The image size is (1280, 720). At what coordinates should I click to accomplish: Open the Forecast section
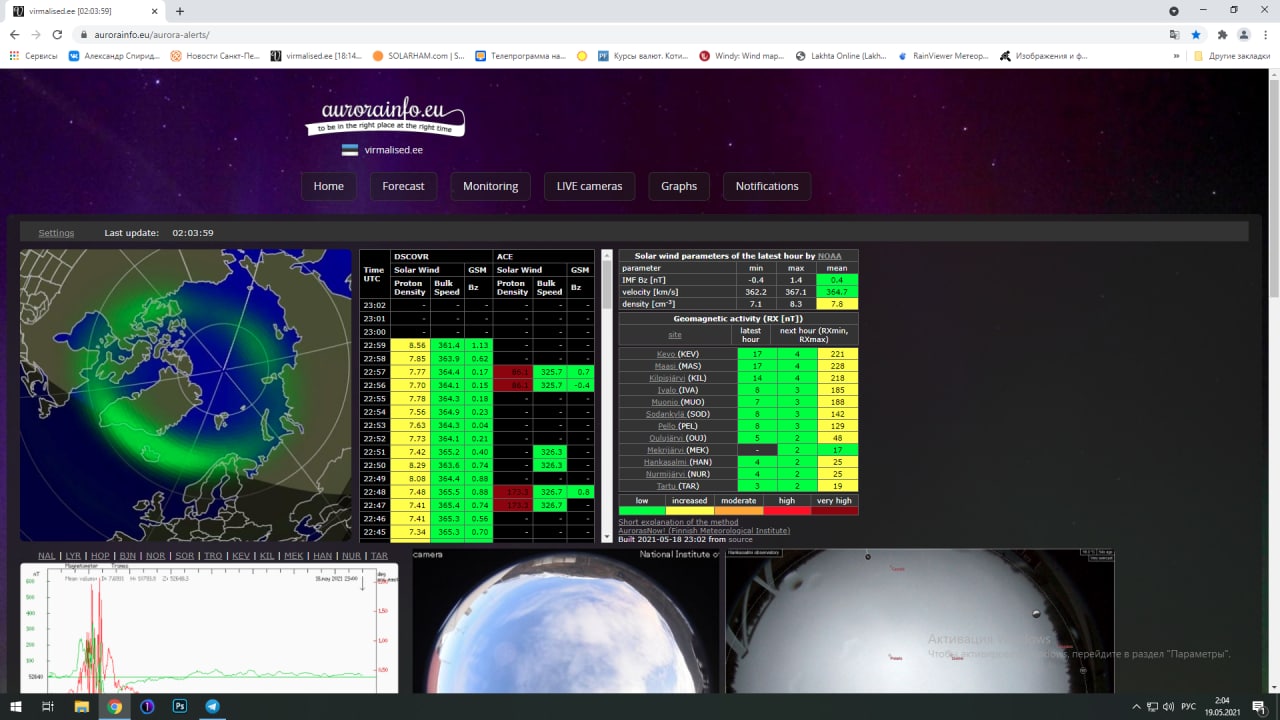pyautogui.click(x=403, y=186)
